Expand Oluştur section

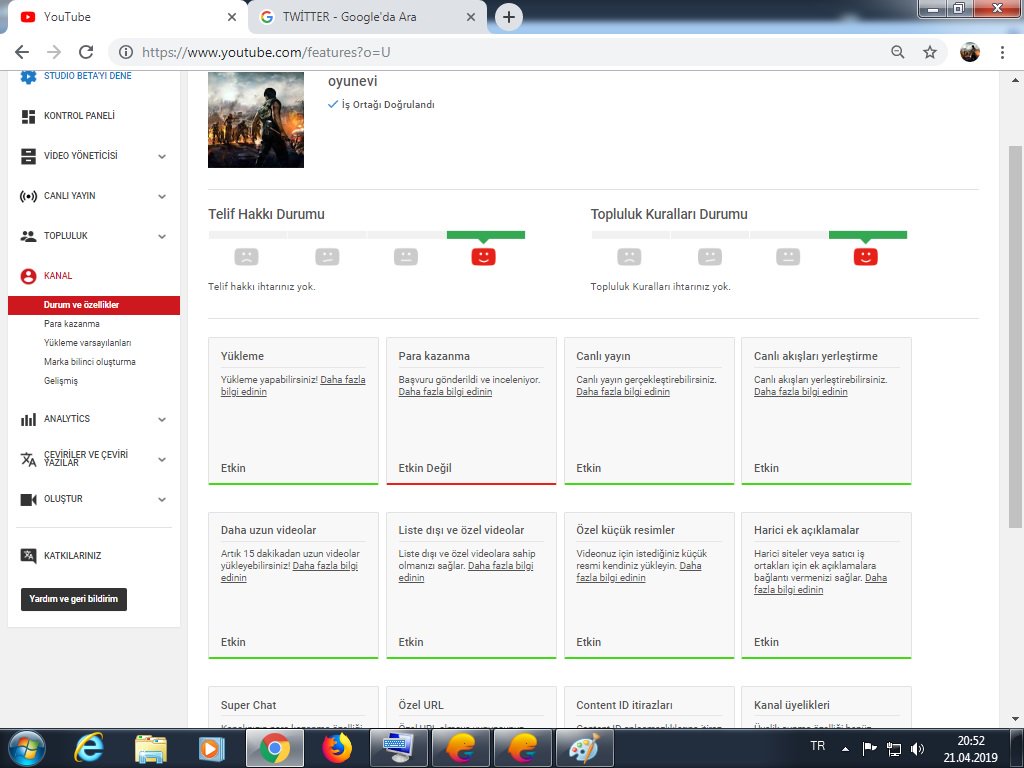162,500
